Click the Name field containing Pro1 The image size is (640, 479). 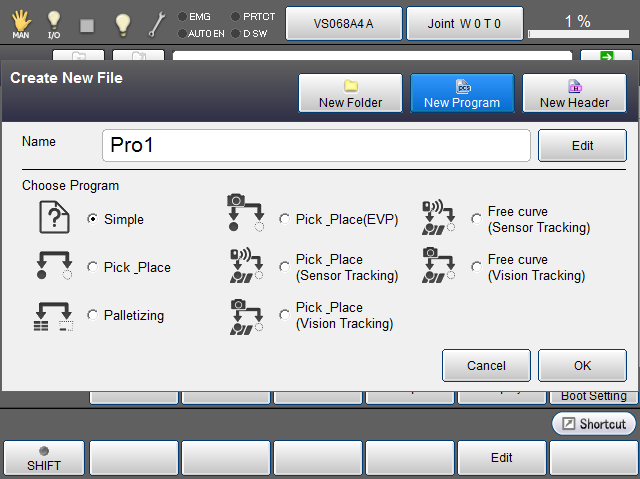coord(316,145)
